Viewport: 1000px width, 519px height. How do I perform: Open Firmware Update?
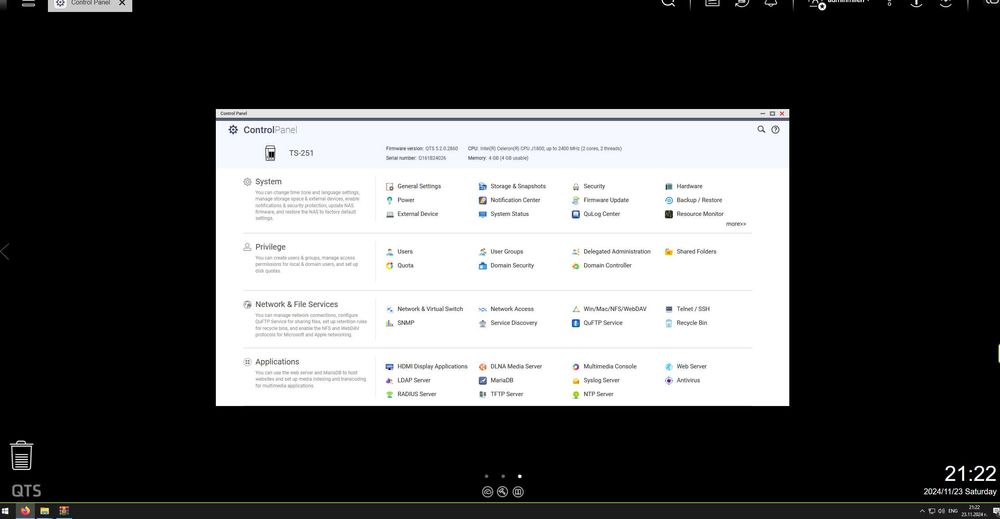coord(600,200)
